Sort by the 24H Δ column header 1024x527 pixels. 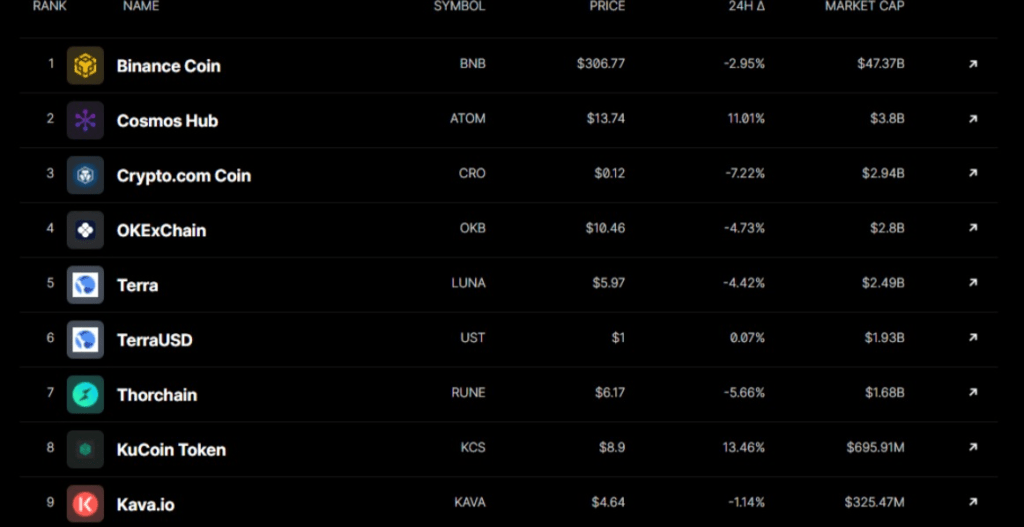746,7
